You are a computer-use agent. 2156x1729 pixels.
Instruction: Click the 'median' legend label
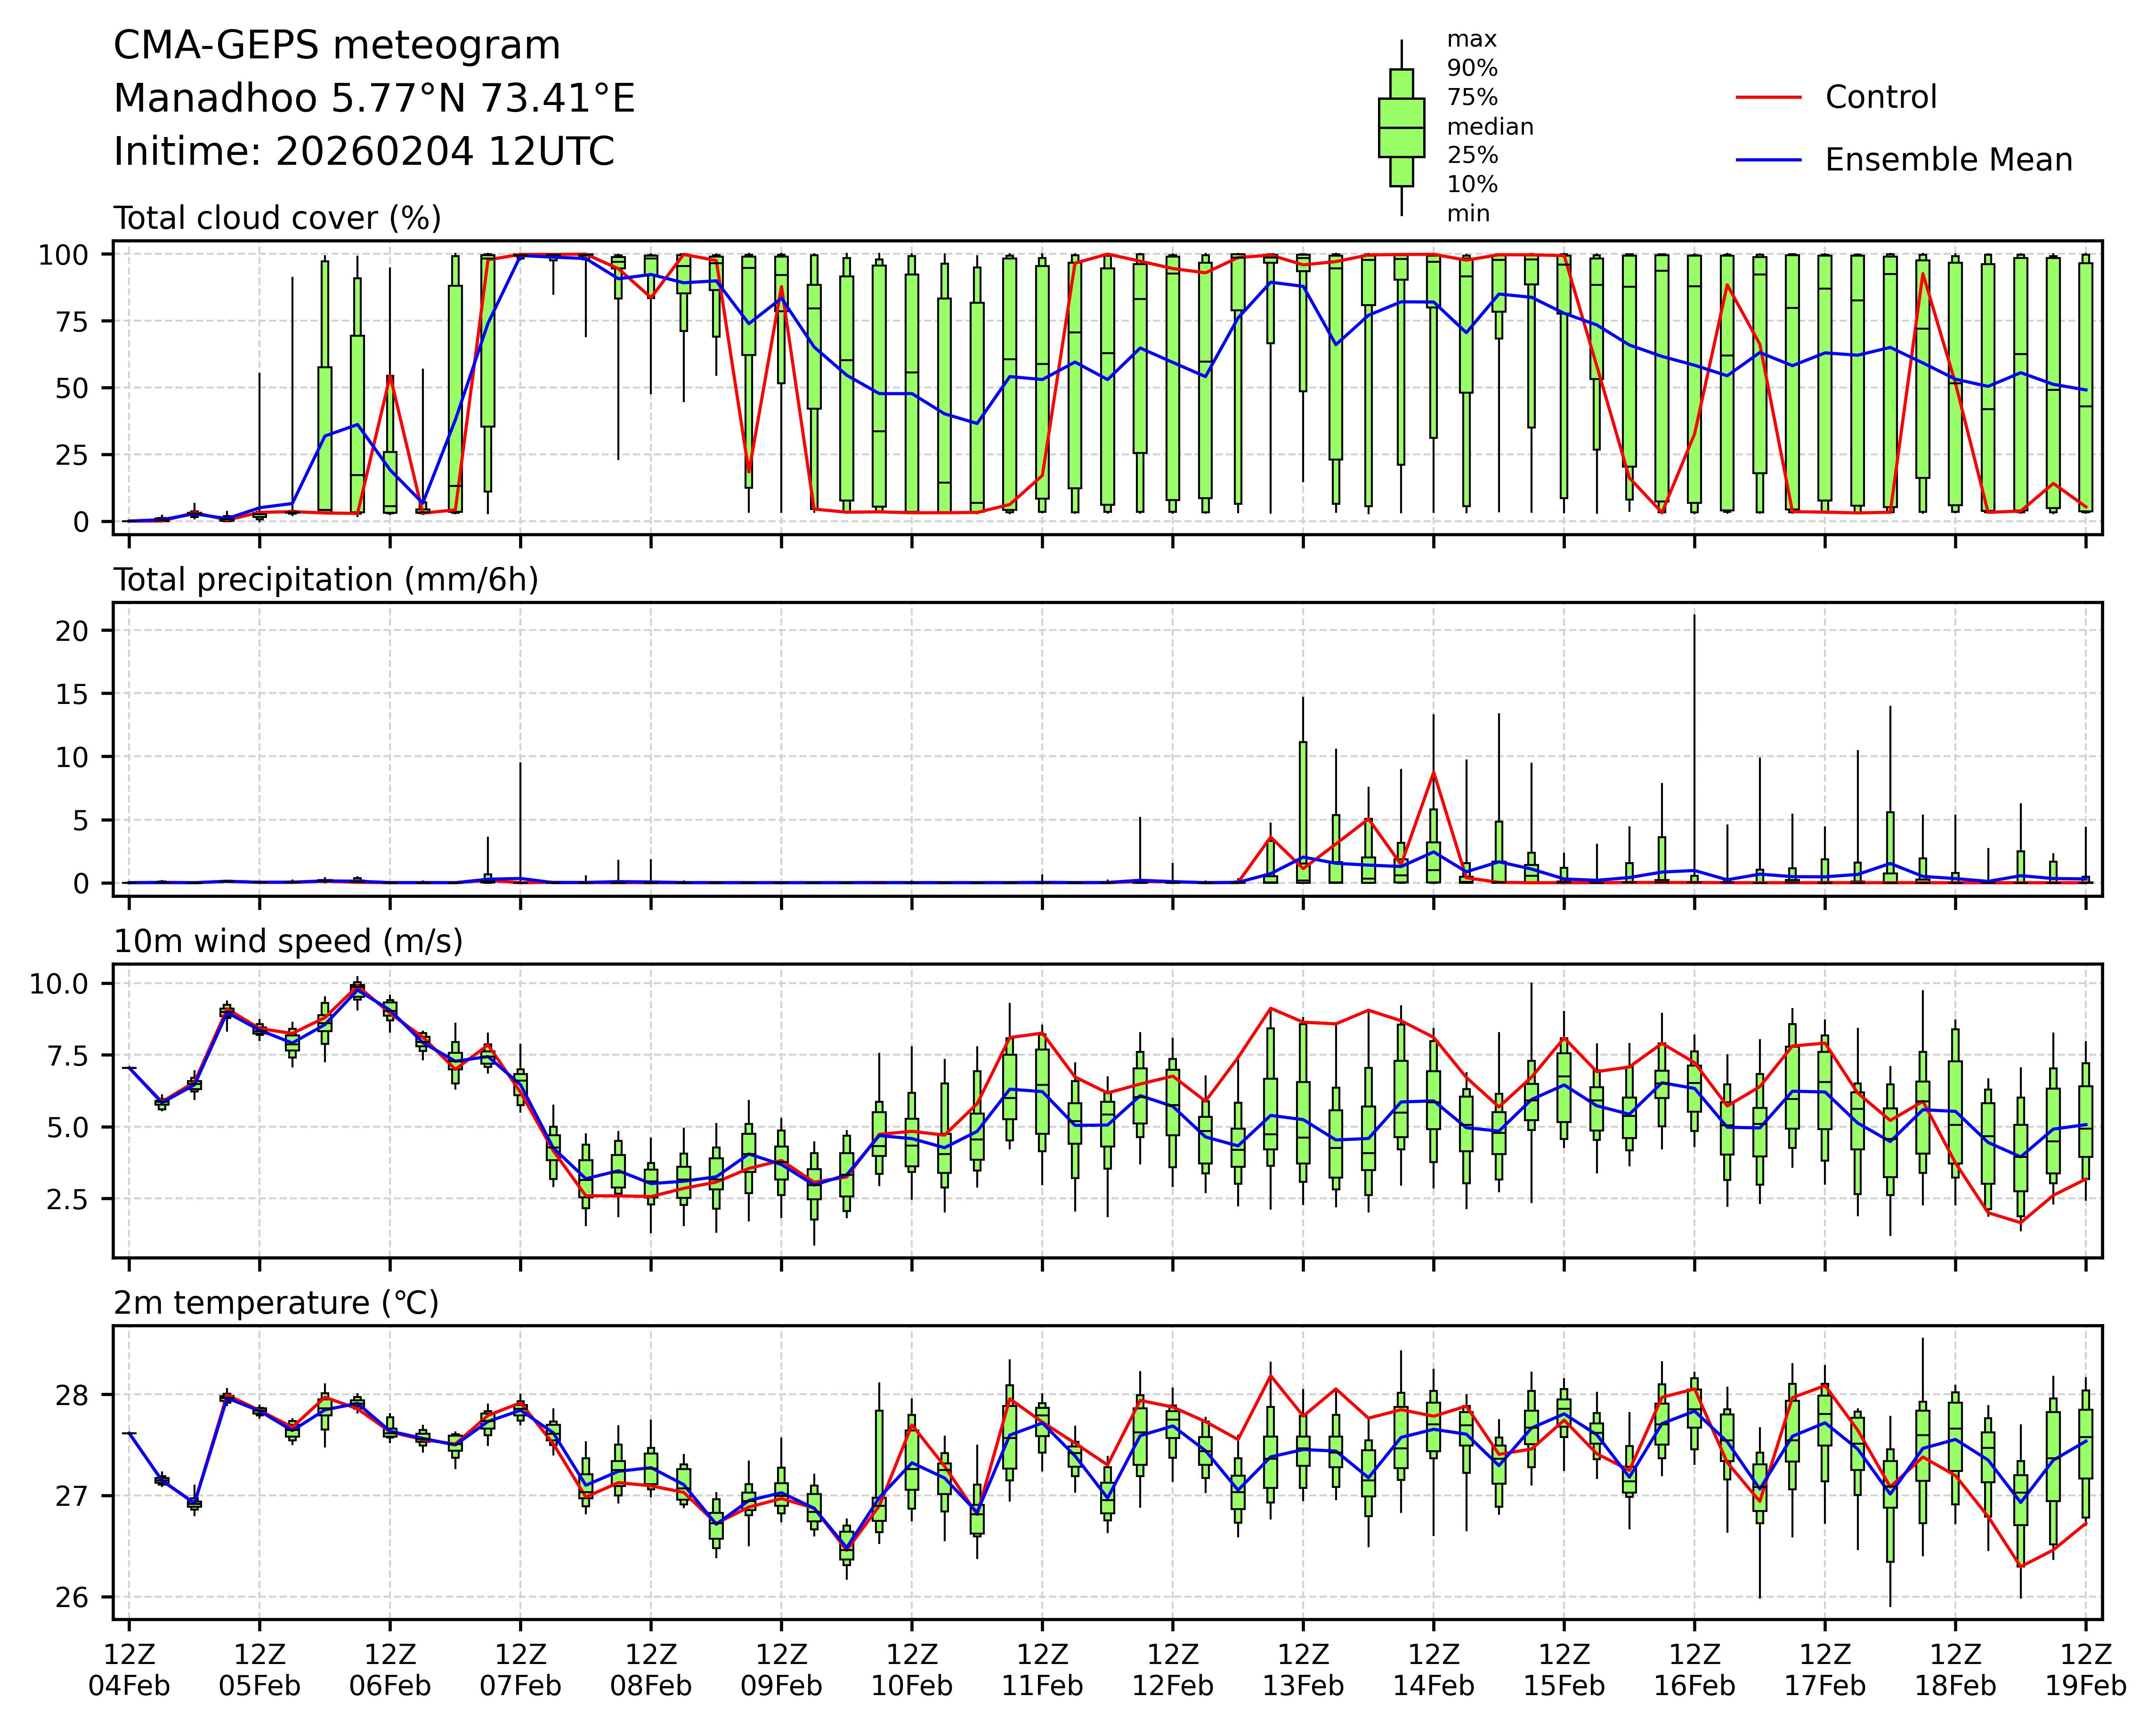[1489, 127]
